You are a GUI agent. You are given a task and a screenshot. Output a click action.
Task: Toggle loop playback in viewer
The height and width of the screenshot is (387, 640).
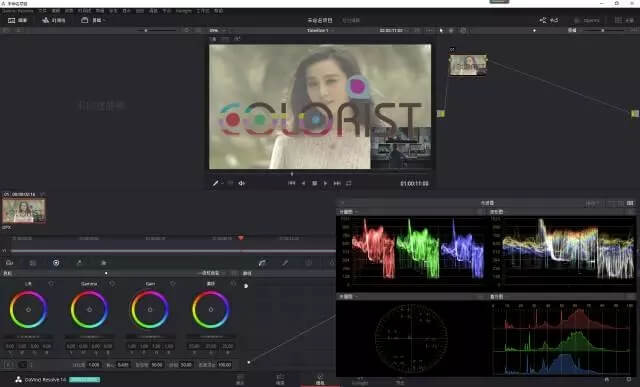click(x=349, y=183)
